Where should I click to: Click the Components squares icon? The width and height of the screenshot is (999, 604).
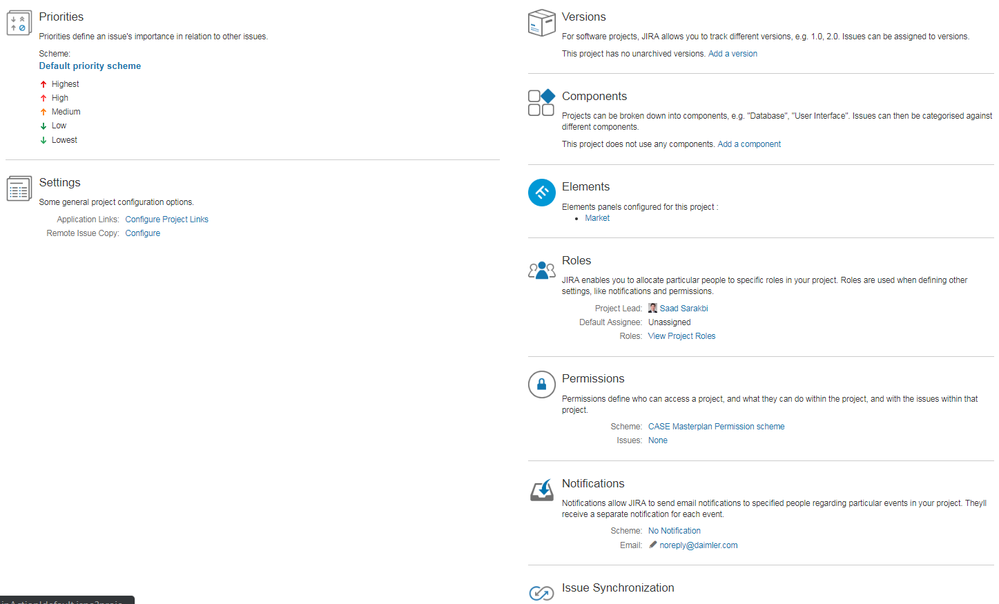(x=542, y=103)
